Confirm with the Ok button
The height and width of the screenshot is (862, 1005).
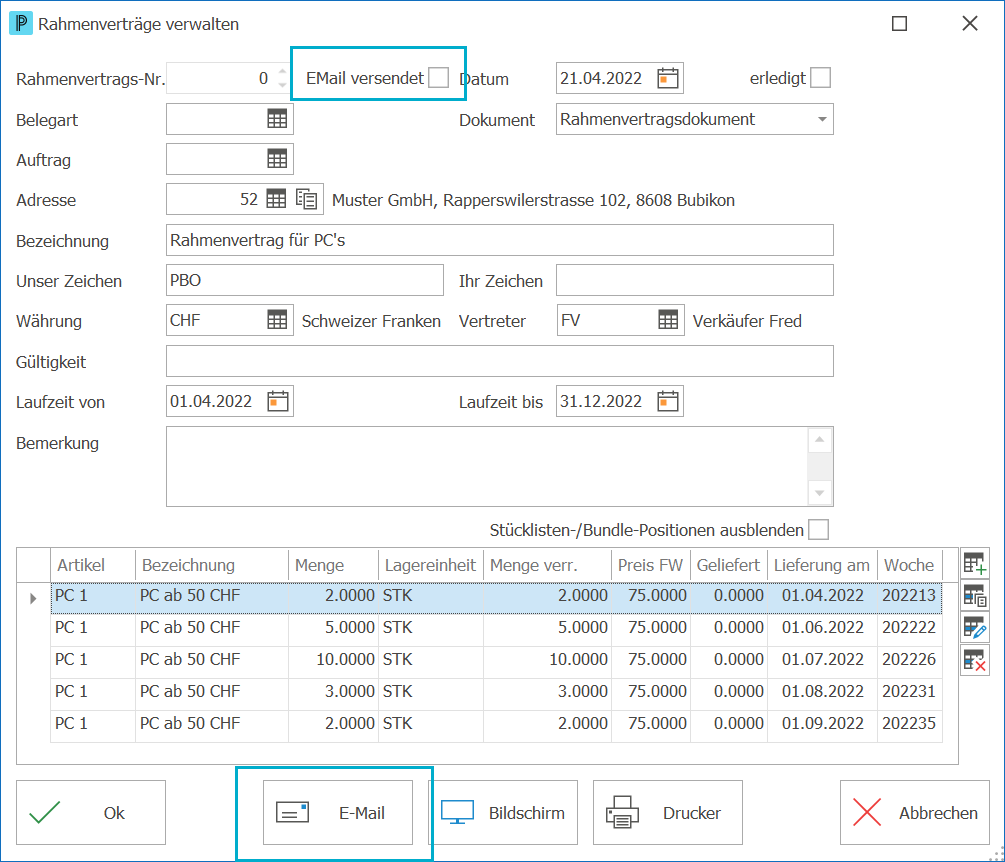click(91, 812)
